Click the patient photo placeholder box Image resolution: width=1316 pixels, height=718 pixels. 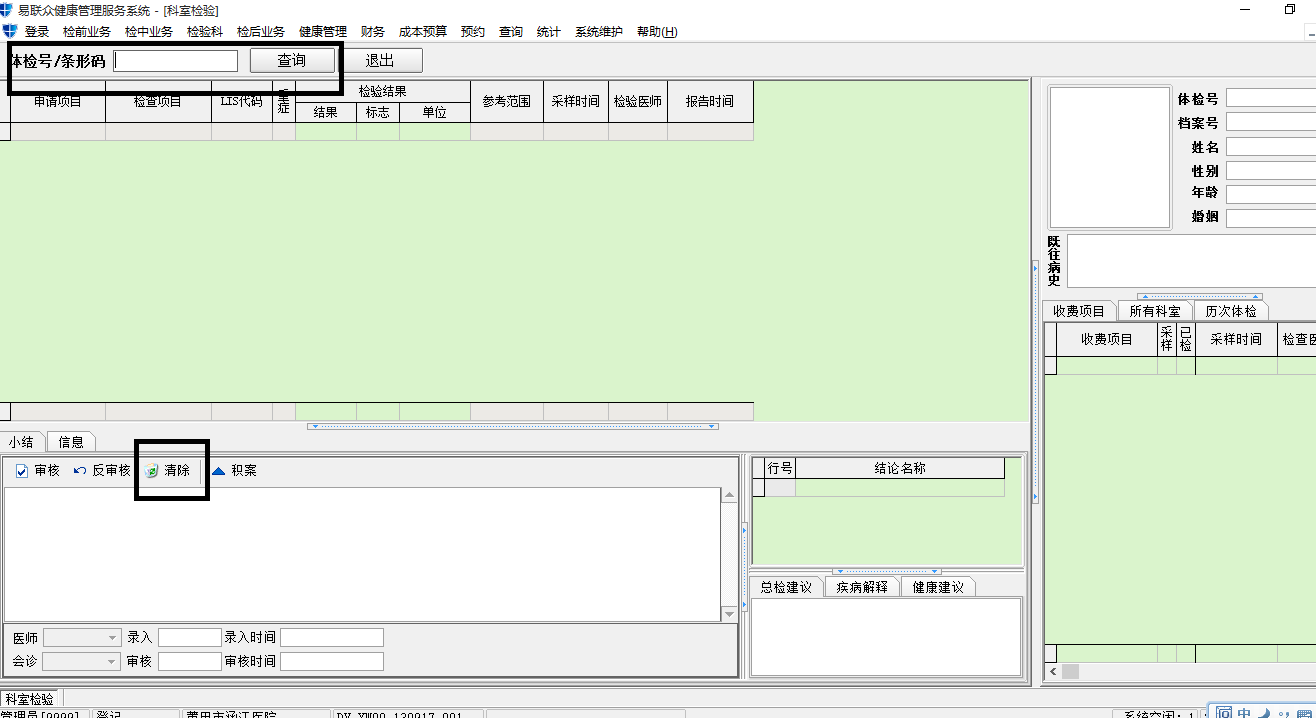(1110, 157)
